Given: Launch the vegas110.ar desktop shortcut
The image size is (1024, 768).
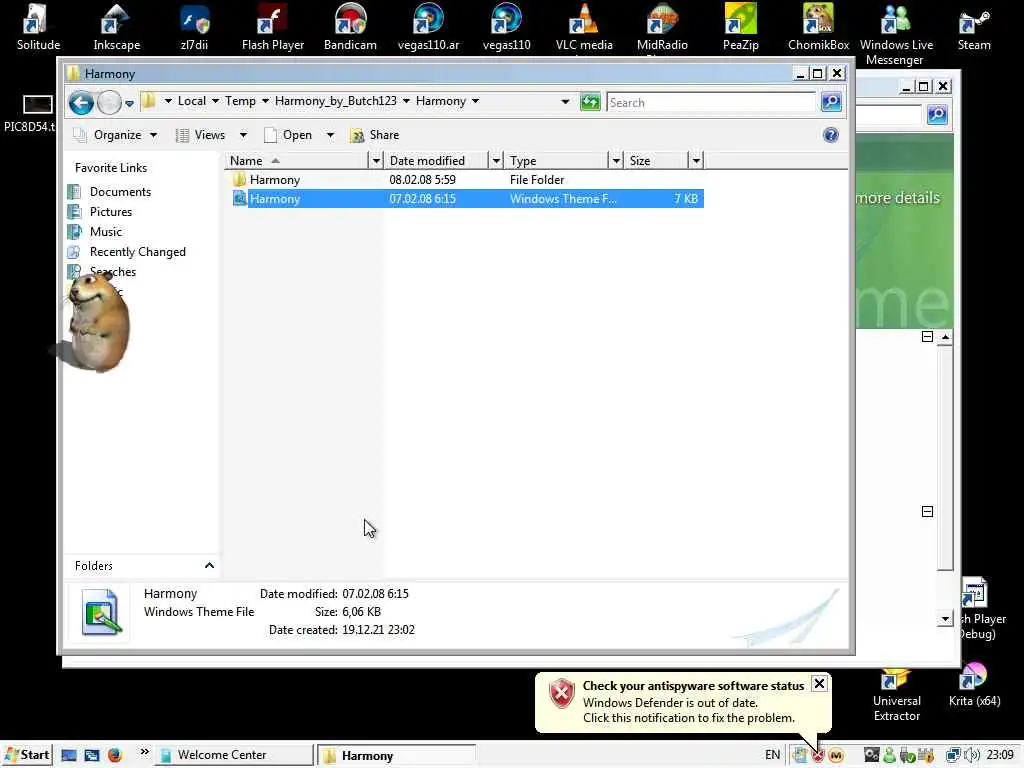Looking at the screenshot, I should [428, 27].
